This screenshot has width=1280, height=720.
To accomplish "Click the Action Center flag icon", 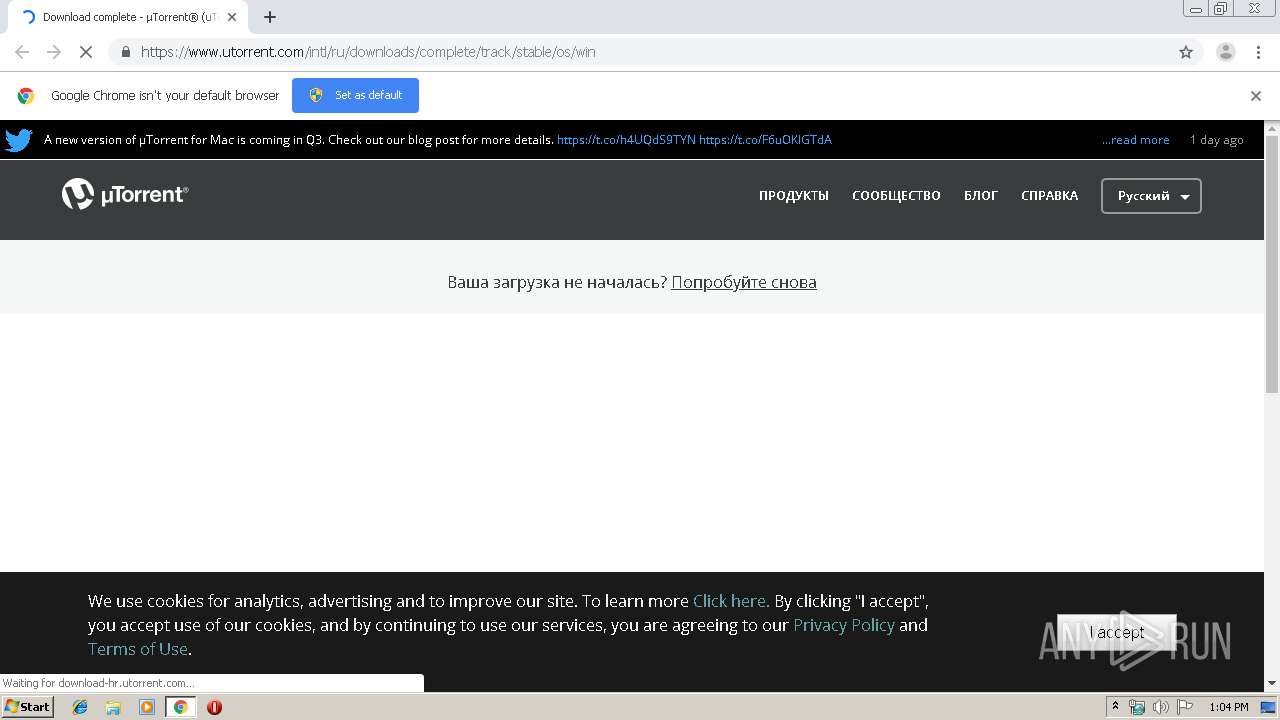I will point(1184,707).
